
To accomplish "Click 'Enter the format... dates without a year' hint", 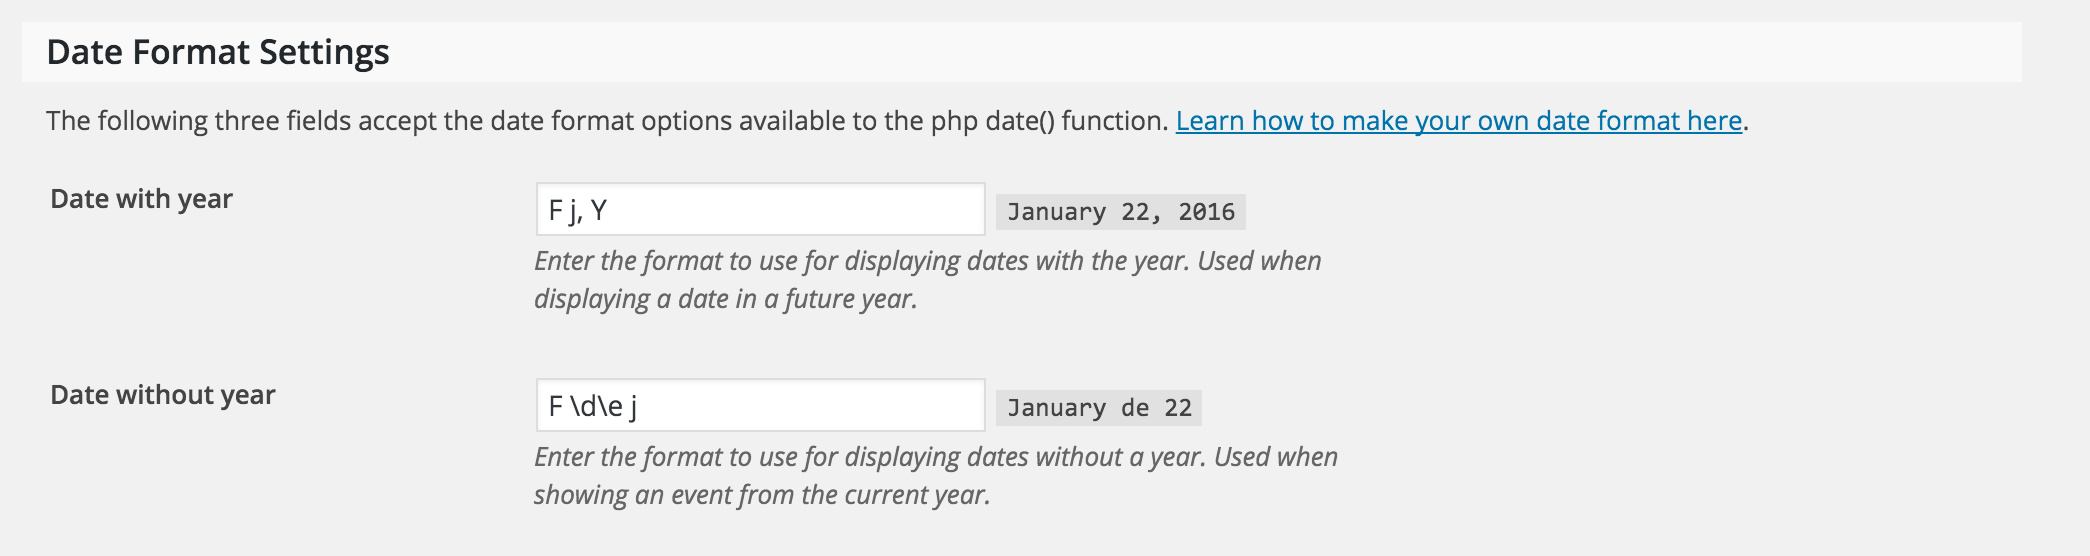I will tap(935, 457).
